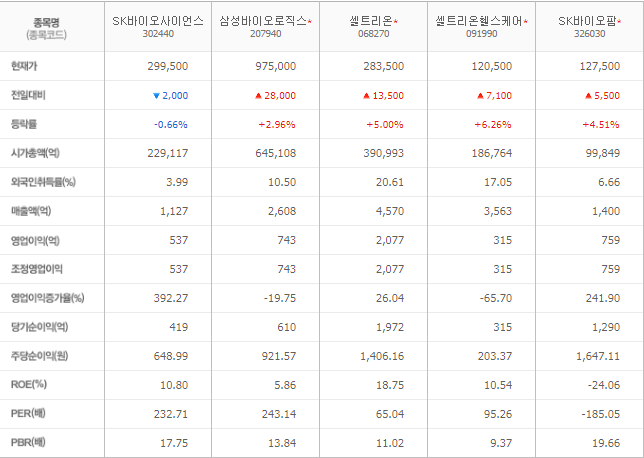The image size is (644, 458).
Task: Click the red up 28,000 change value
Action: coord(275,96)
